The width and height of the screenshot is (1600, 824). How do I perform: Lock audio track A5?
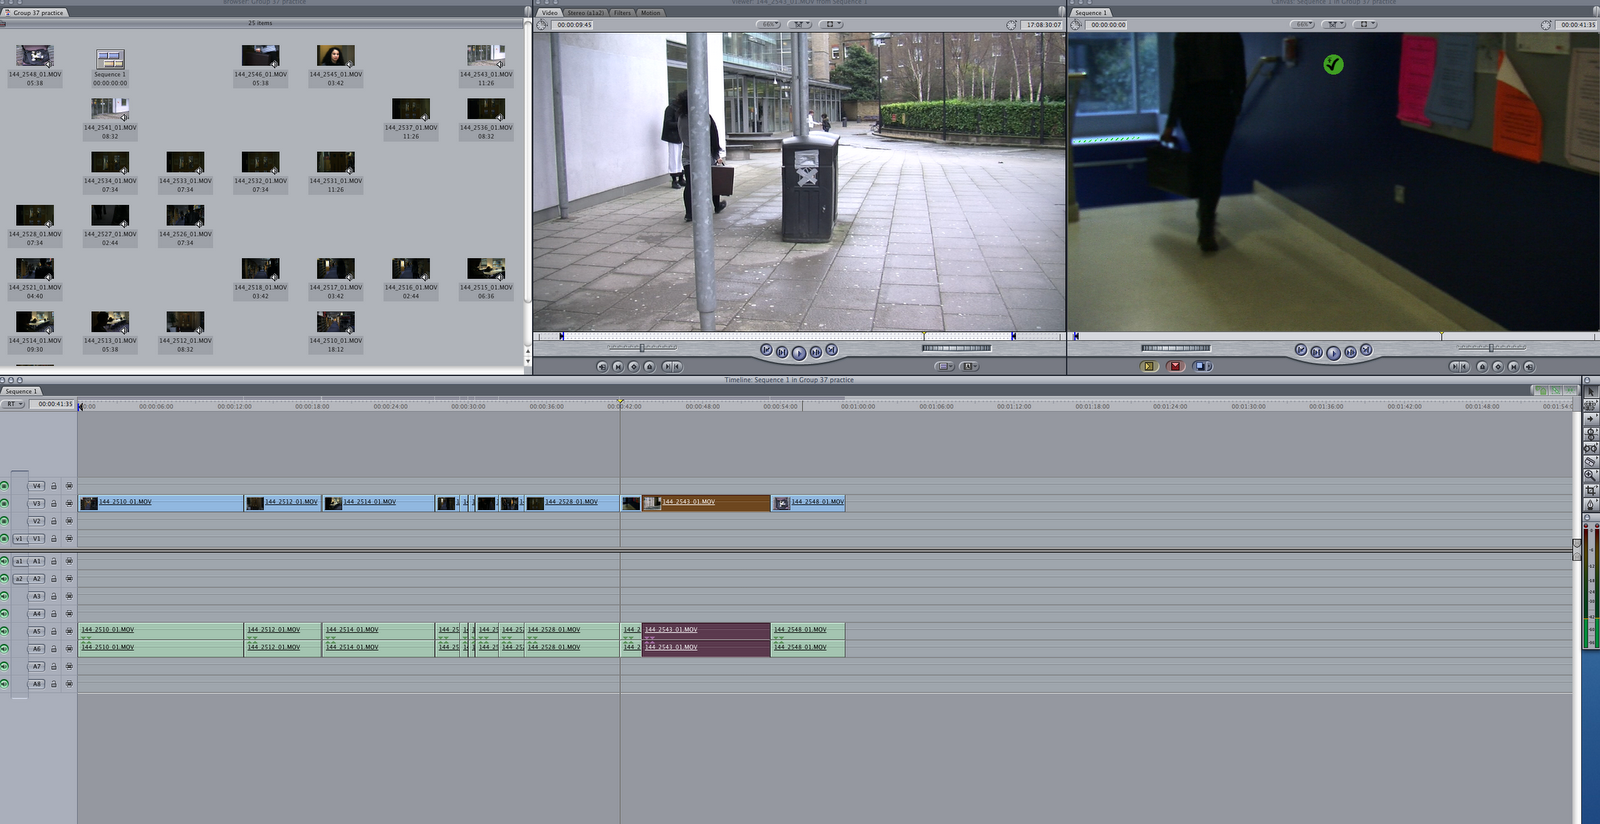pos(53,631)
